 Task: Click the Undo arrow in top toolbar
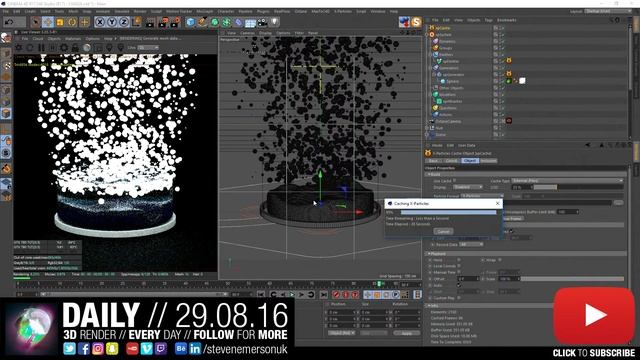(9, 22)
